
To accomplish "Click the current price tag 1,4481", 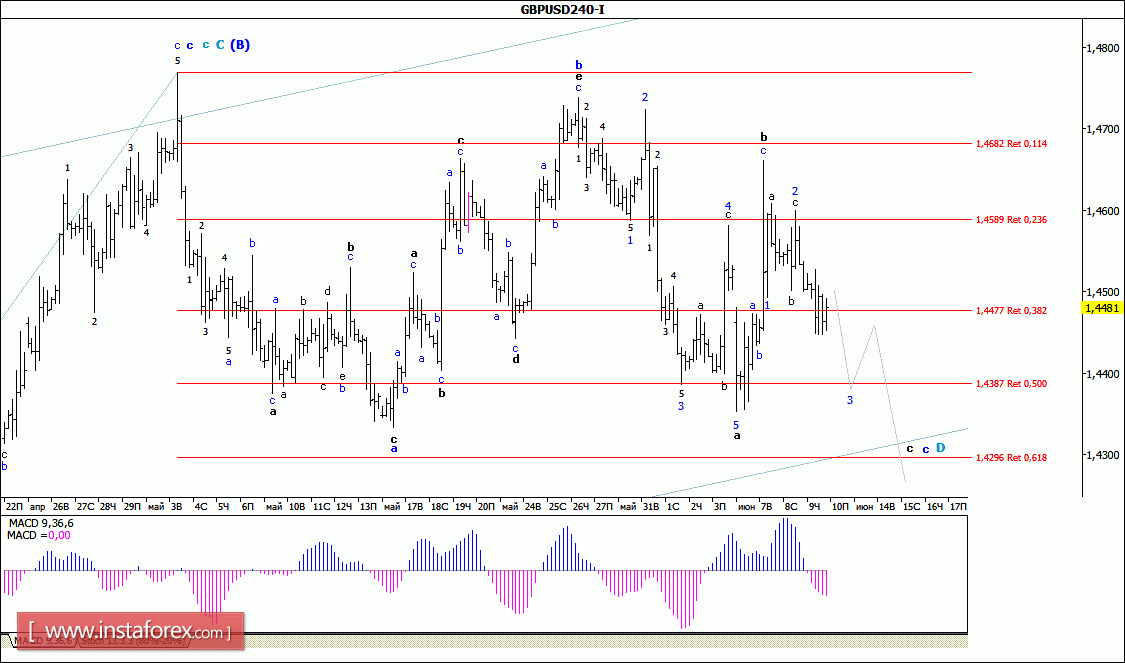I will pos(1102,308).
